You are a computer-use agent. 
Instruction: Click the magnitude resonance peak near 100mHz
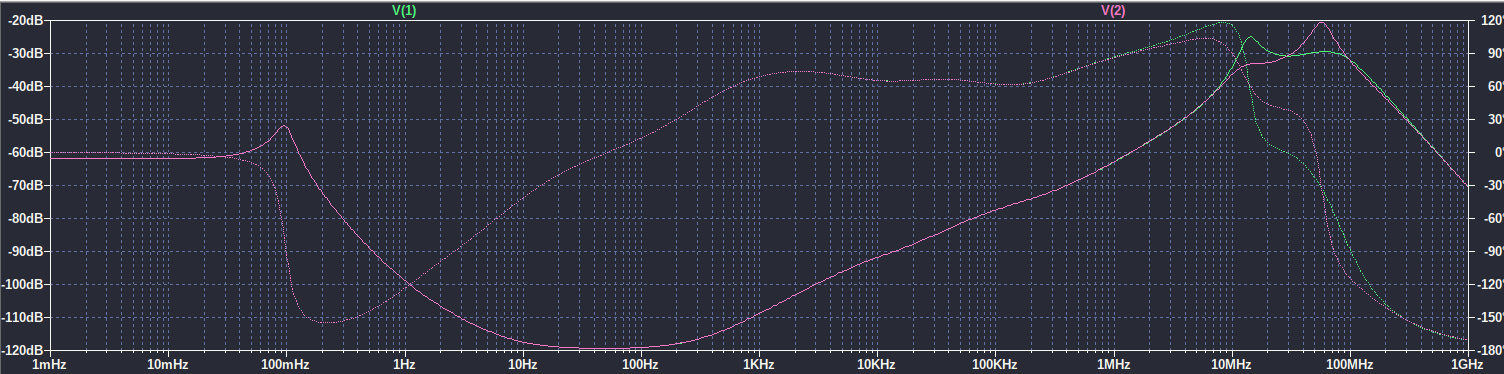click(x=286, y=126)
